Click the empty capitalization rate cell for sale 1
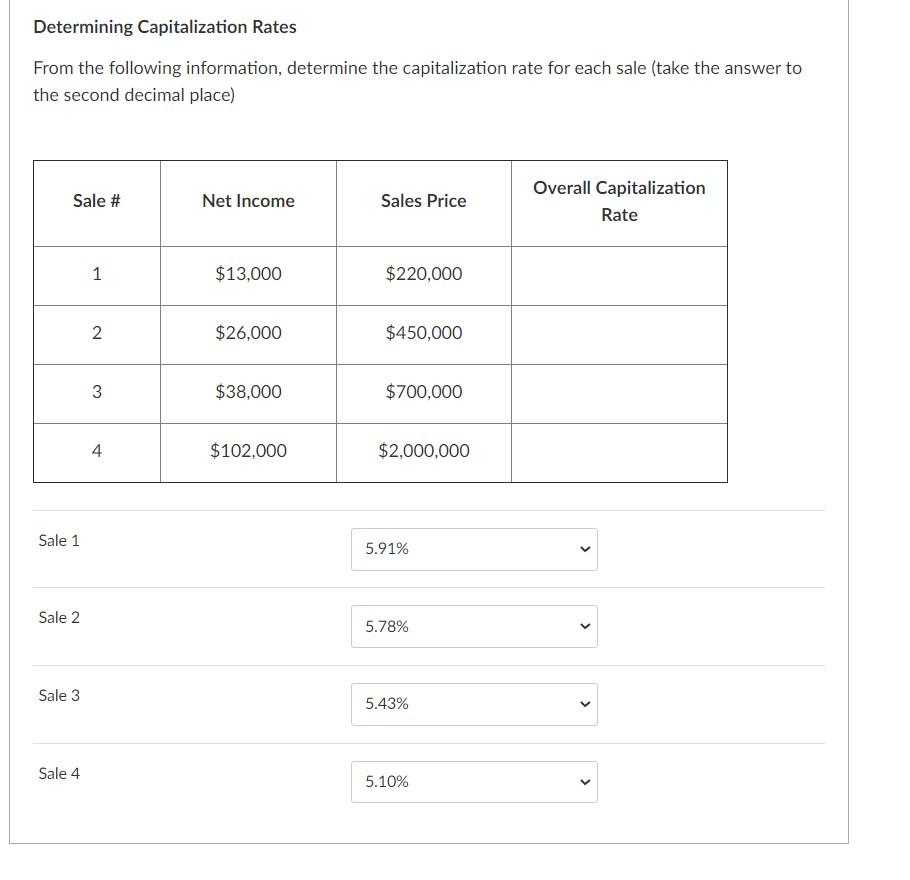 (x=619, y=273)
